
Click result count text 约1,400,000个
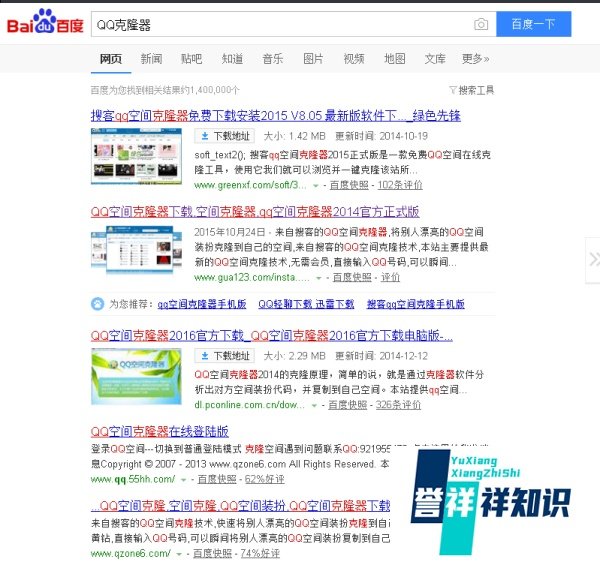pos(210,90)
